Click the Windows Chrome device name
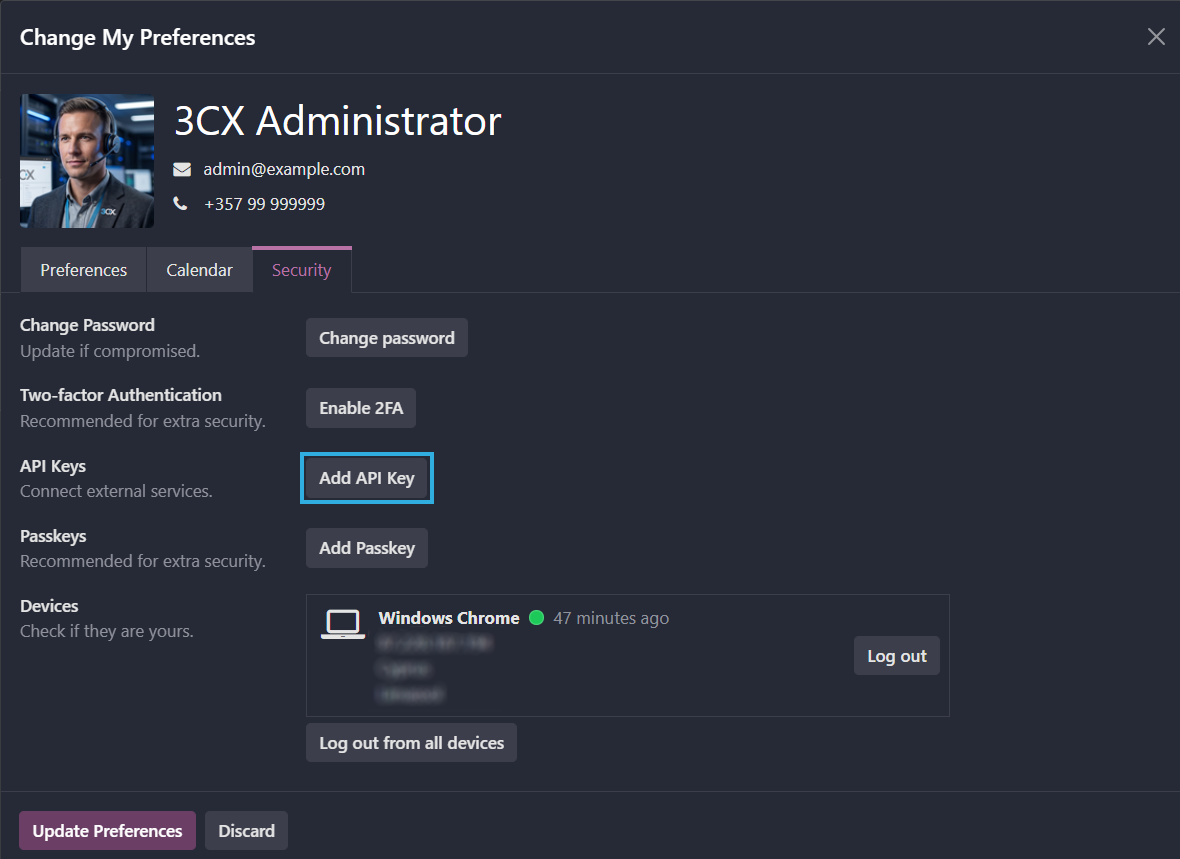 pyautogui.click(x=449, y=618)
